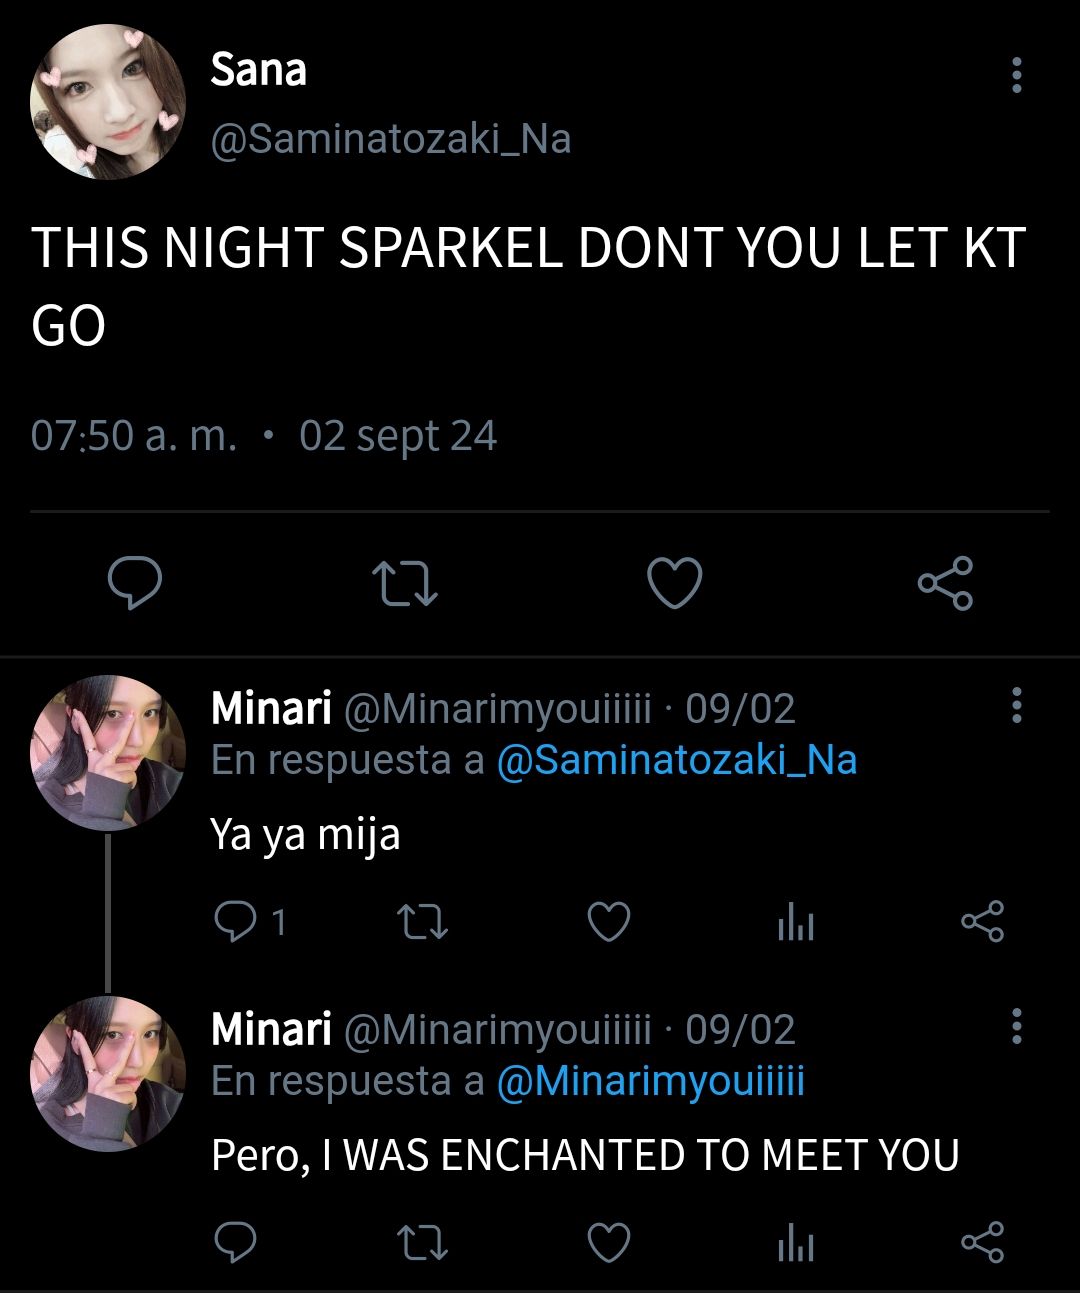Retweet the 'Ya ya mija' reply

tap(422, 922)
